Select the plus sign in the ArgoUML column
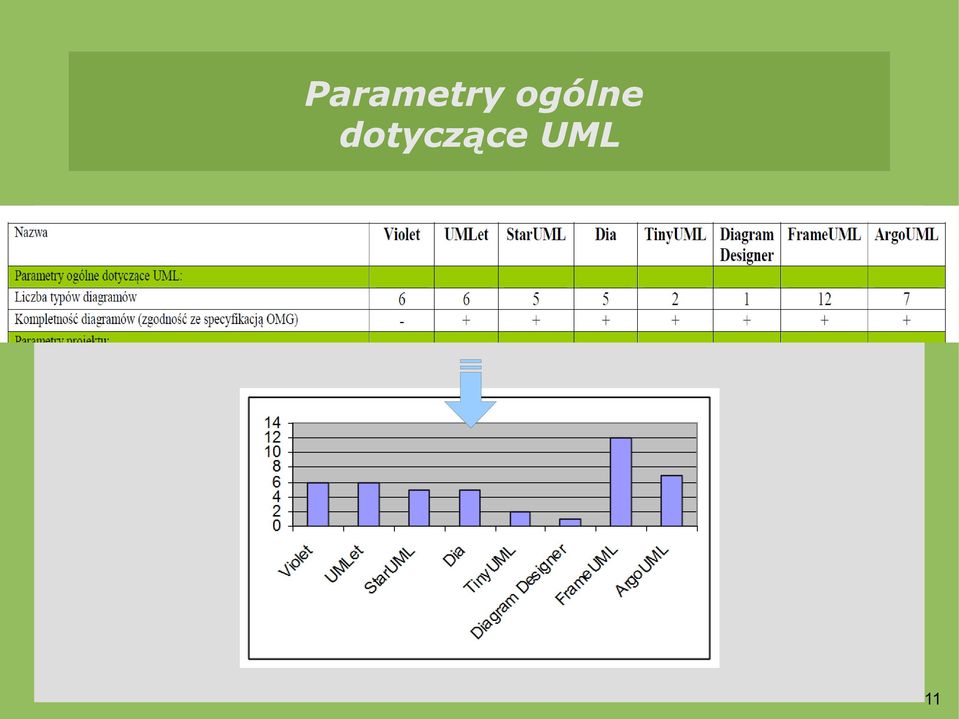Screen dimensions: 959x719 tap(906, 320)
